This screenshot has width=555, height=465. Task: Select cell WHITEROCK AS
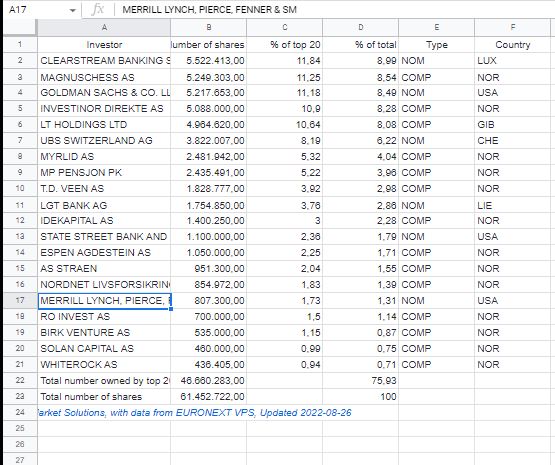[104, 364]
